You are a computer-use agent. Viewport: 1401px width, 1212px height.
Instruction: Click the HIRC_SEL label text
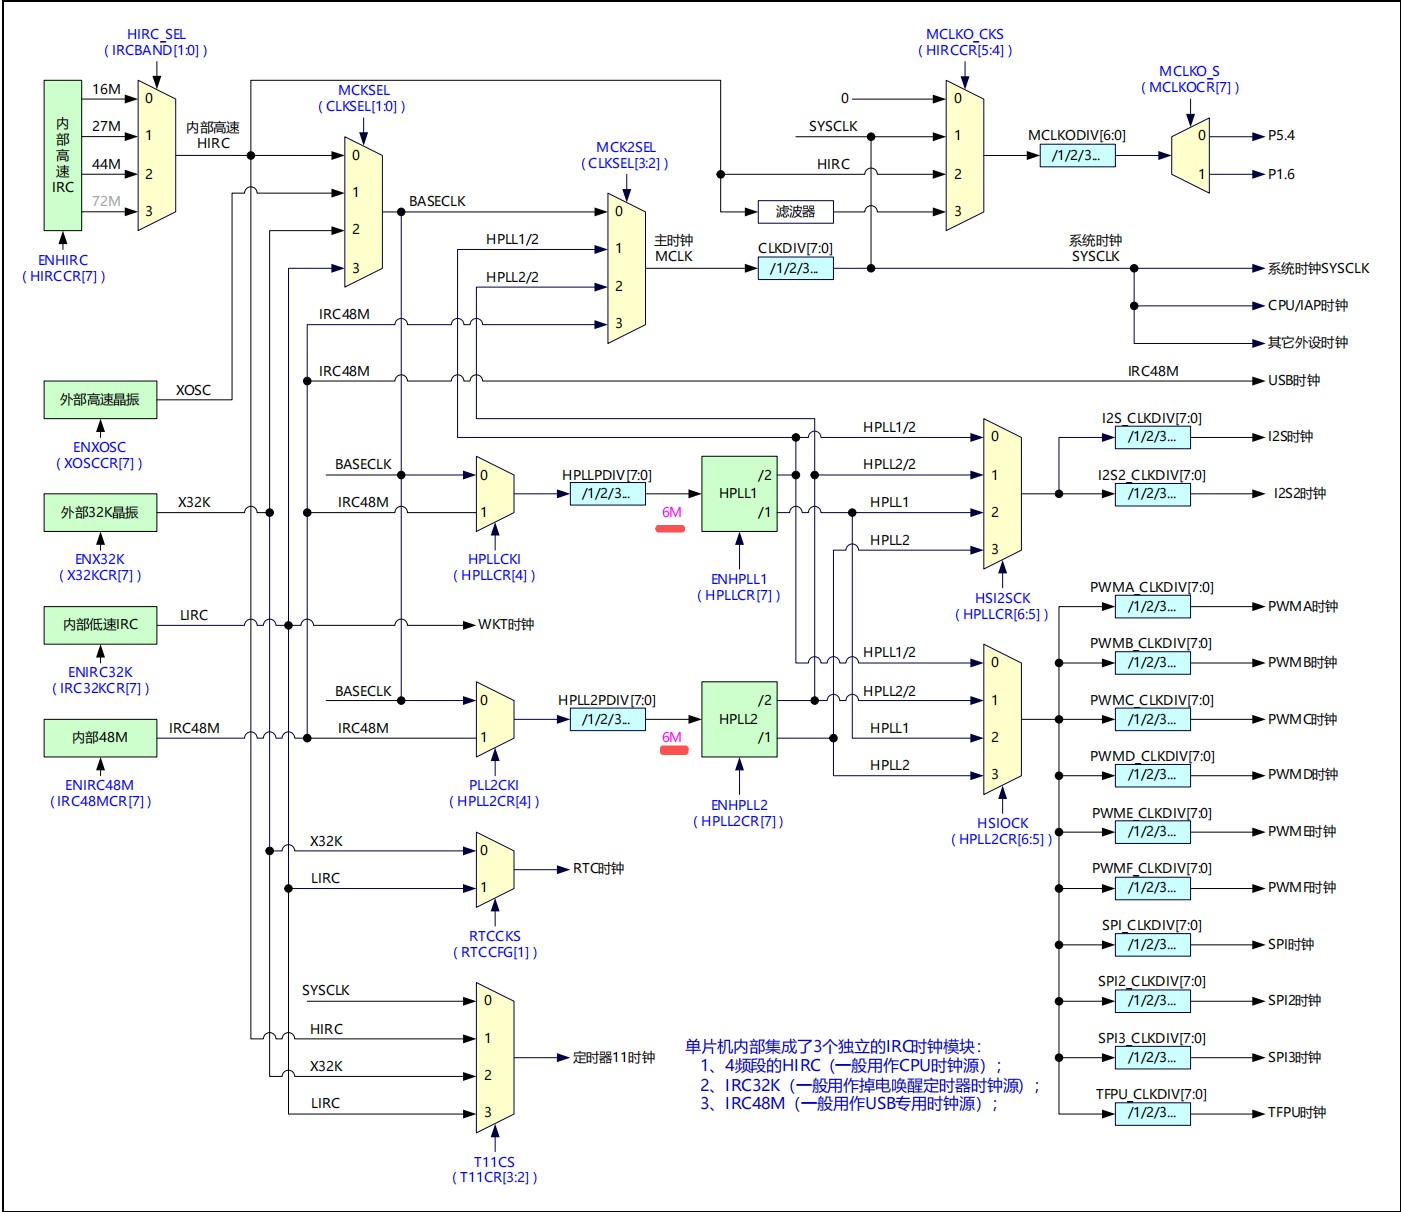[x=156, y=34]
